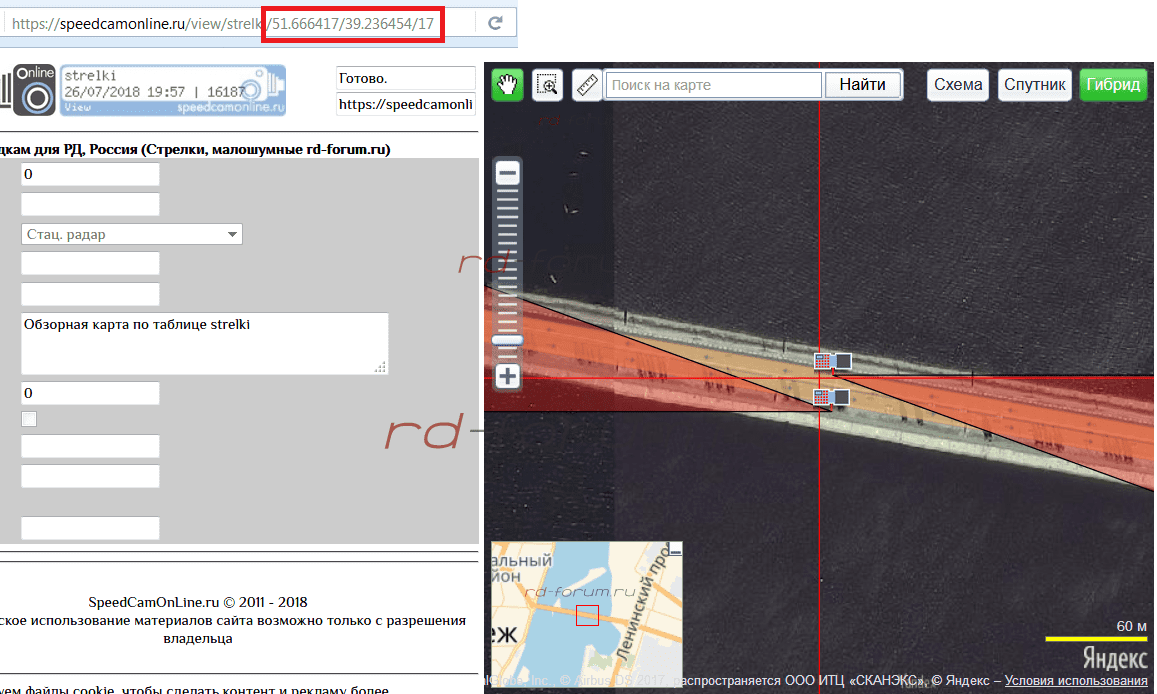Select the ruler distance measurement tool
Screen dimensions: 1157x694
click(587, 85)
